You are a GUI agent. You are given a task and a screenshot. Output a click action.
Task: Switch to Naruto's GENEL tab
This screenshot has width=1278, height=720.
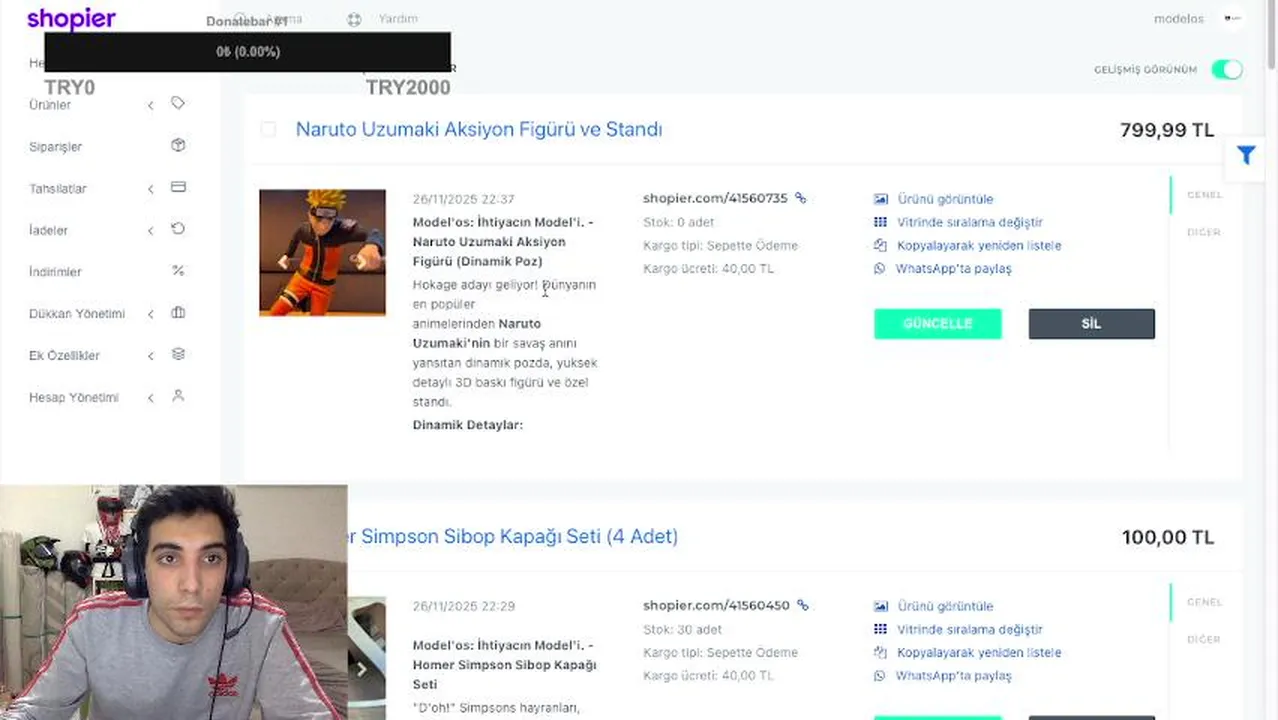tap(1204, 195)
